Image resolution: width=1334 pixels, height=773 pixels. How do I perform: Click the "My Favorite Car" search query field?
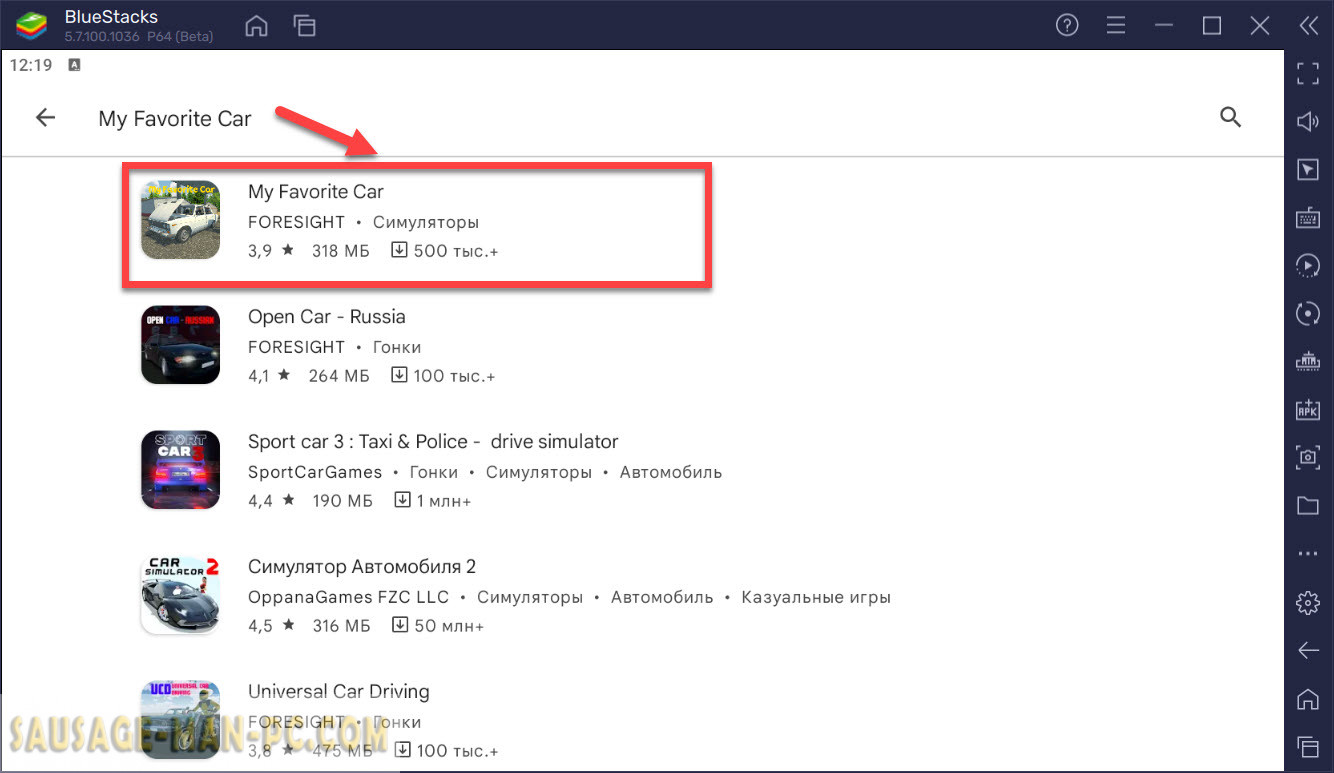coord(175,119)
